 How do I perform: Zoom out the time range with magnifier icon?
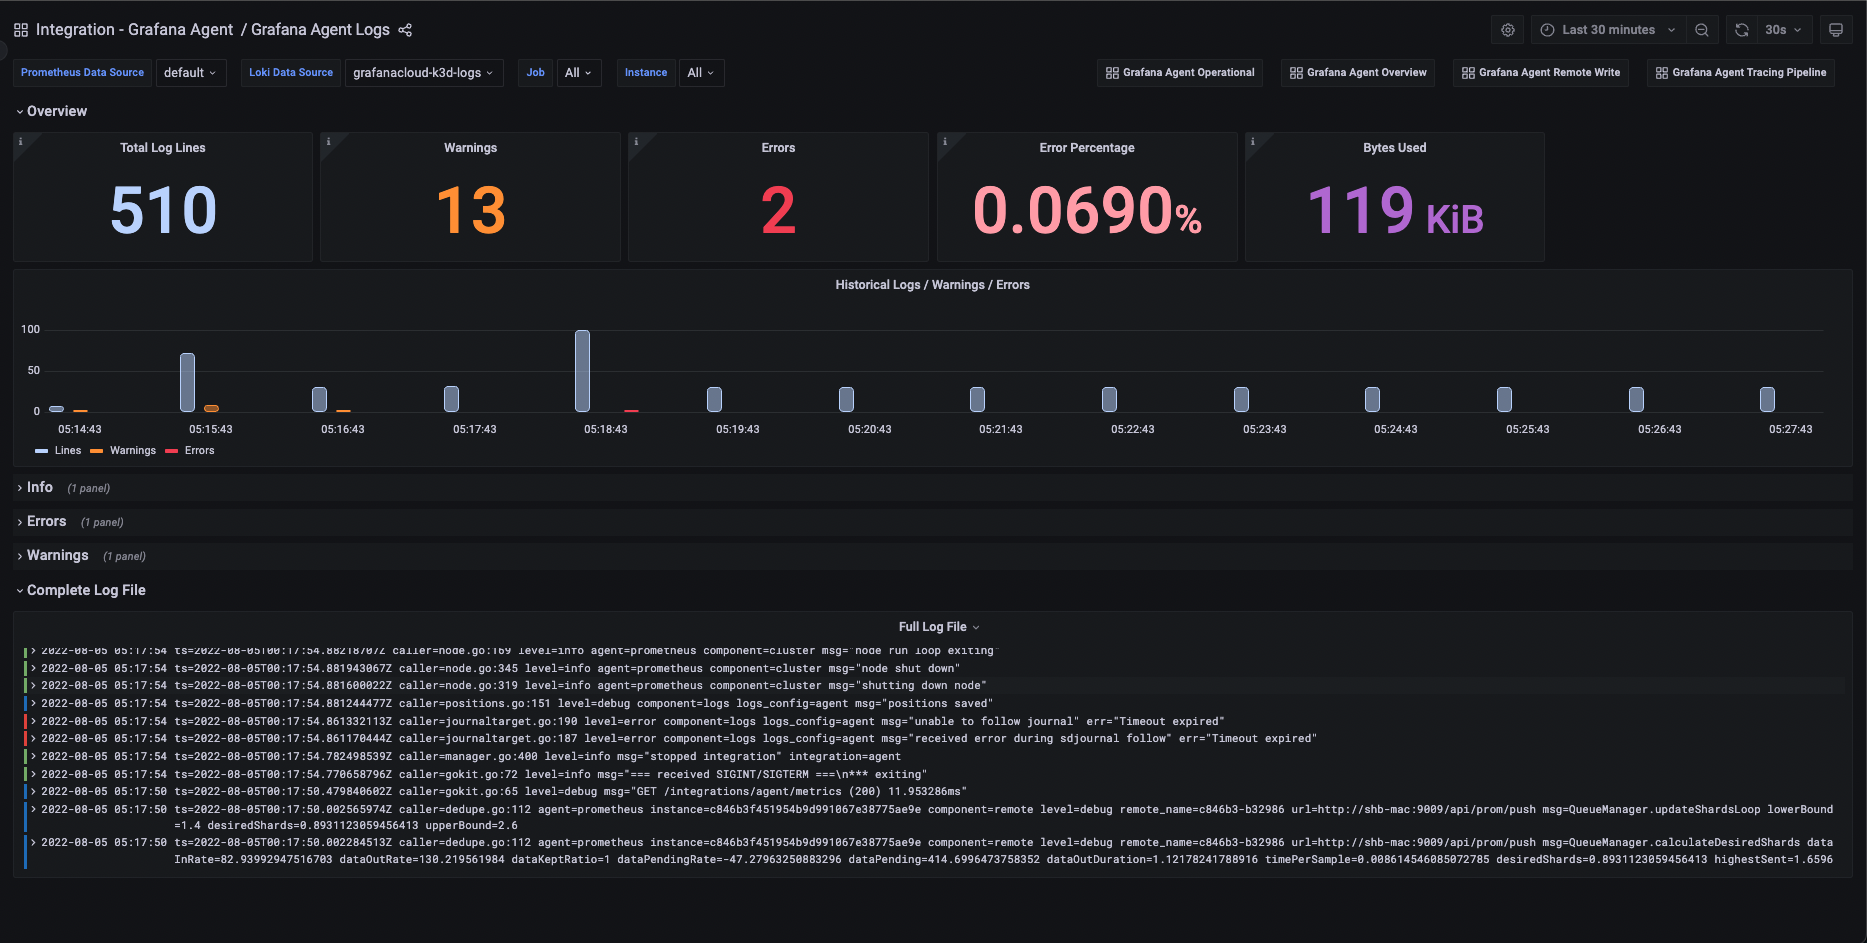pos(1703,30)
